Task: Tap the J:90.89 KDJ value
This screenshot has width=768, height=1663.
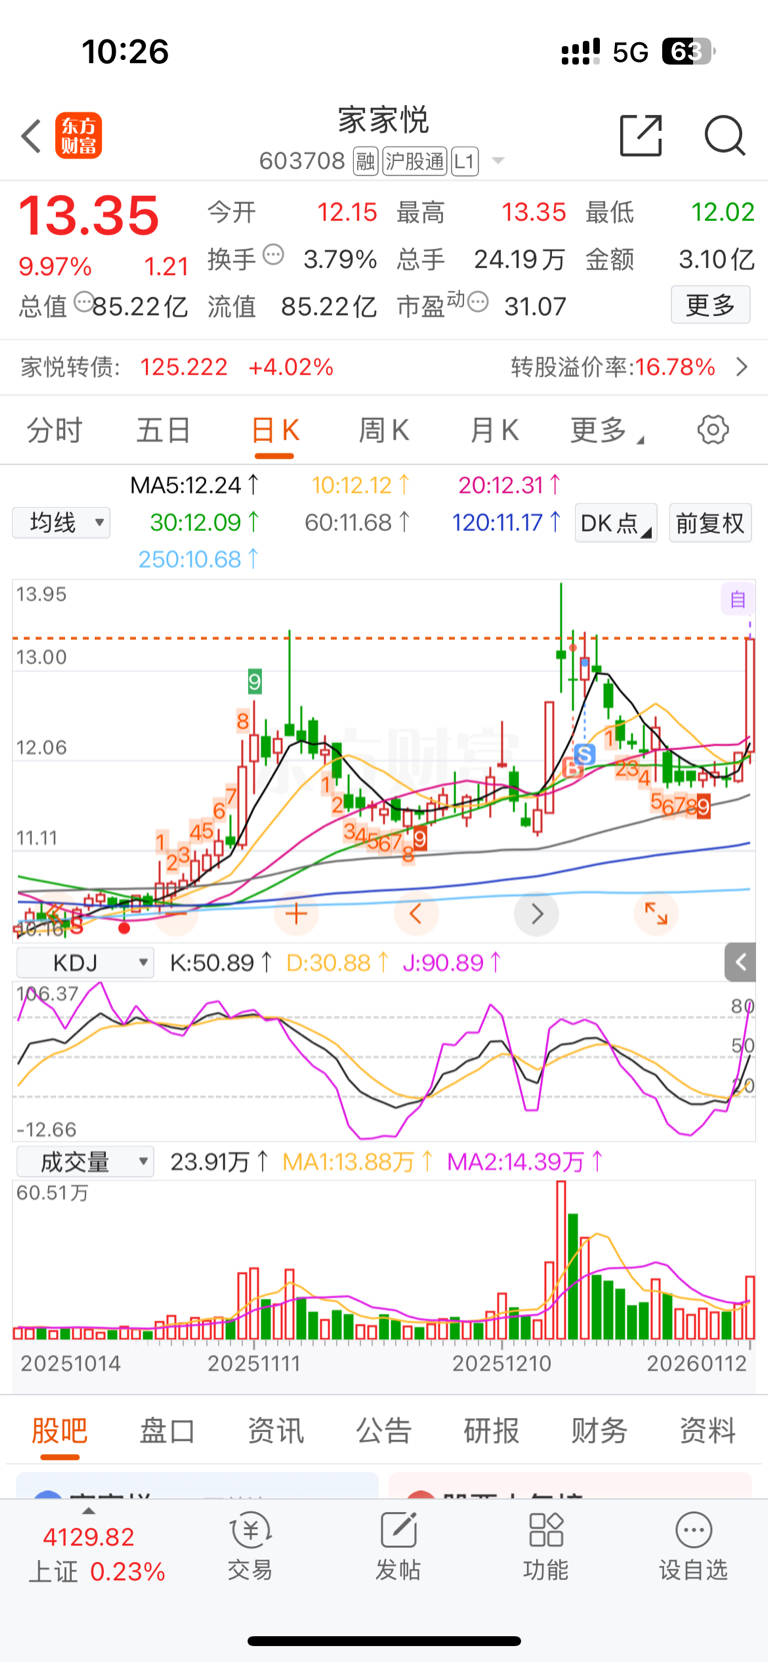Action: tap(451, 963)
